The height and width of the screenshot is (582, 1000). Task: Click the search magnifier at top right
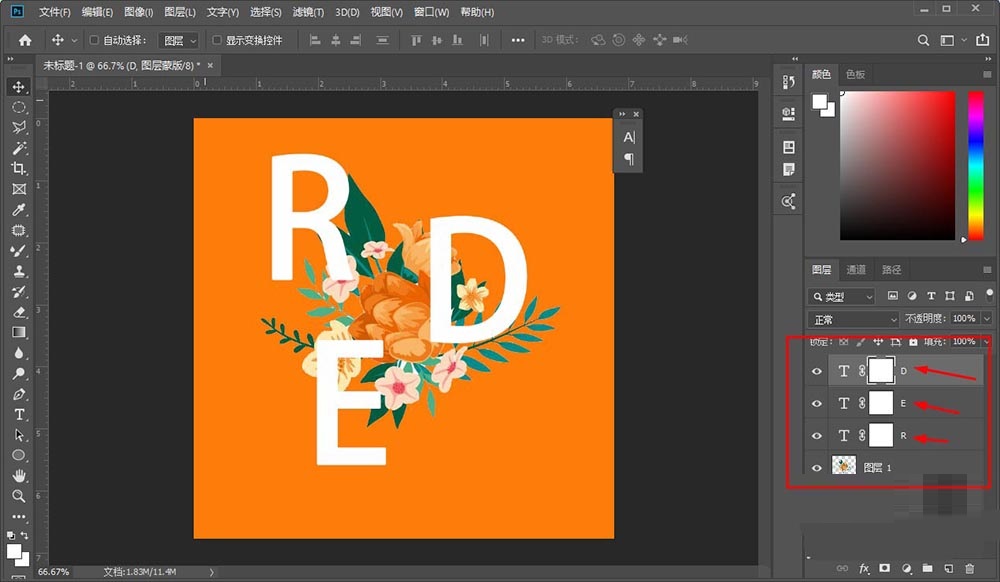click(922, 40)
